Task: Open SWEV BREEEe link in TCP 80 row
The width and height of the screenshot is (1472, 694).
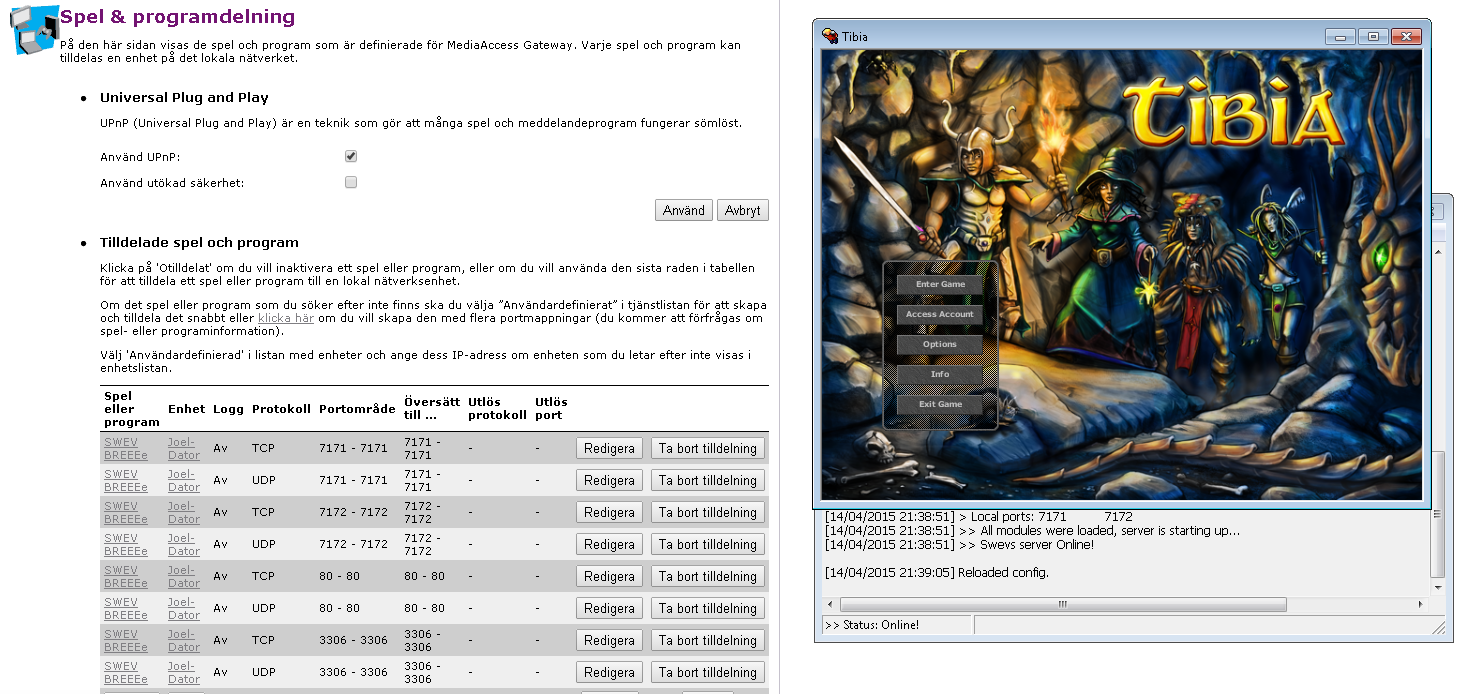Action: 126,576
